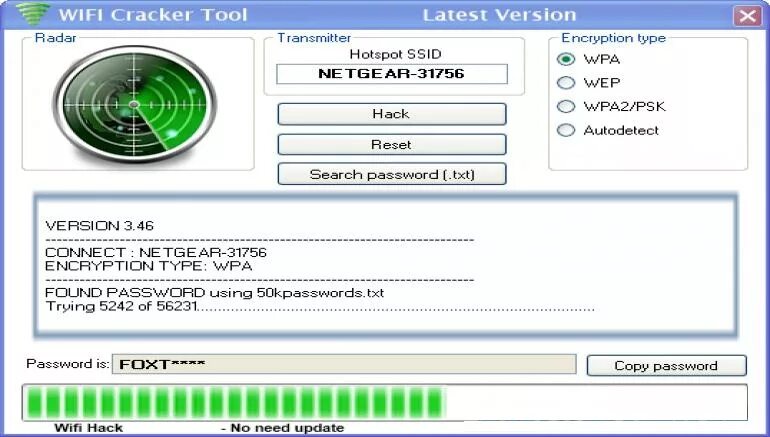Select WEP encryption type
770x437 pixels.
click(x=566, y=82)
